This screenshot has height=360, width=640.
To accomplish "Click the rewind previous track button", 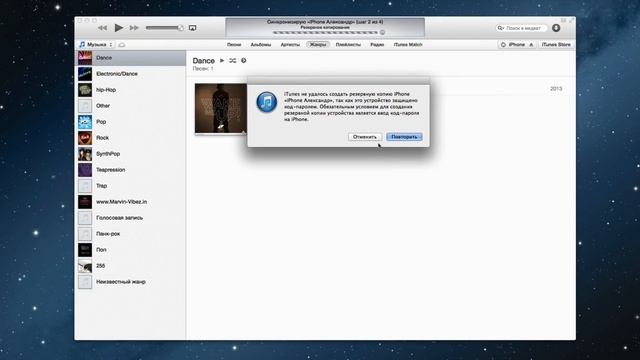I will tap(102, 28).
